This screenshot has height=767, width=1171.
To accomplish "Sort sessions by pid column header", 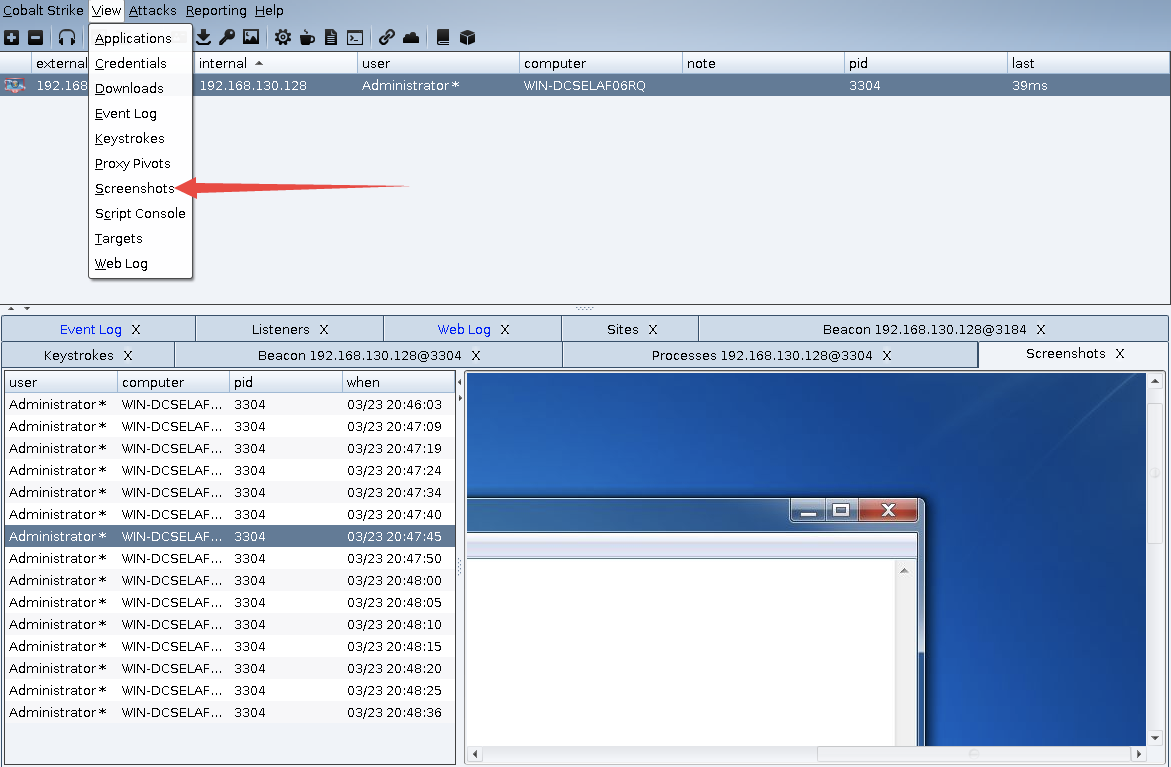I will coord(925,63).
